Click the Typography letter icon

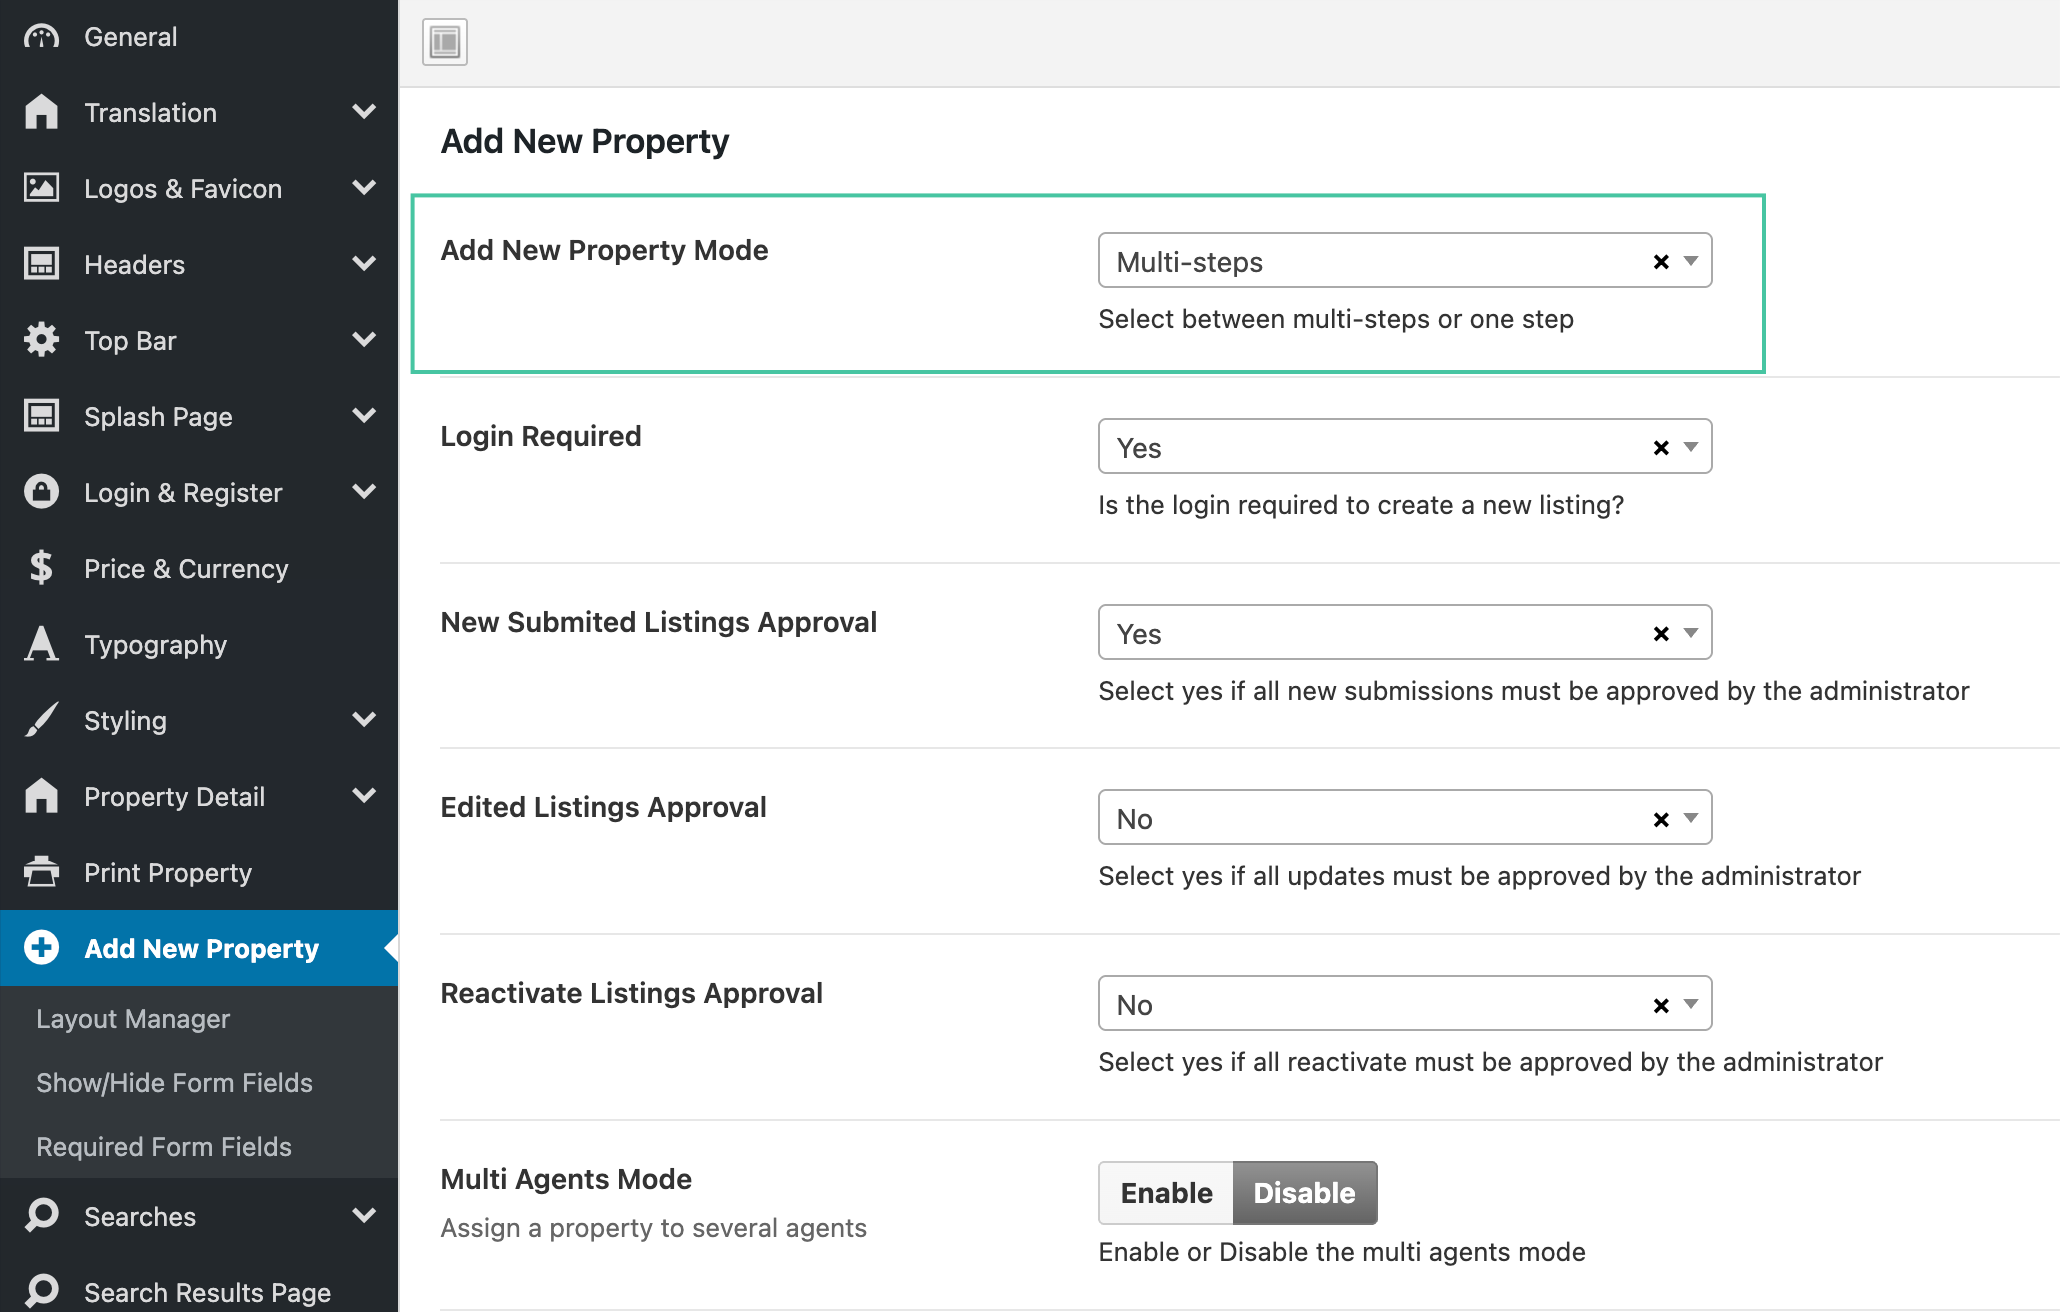pyautogui.click(x=41, y=644)
